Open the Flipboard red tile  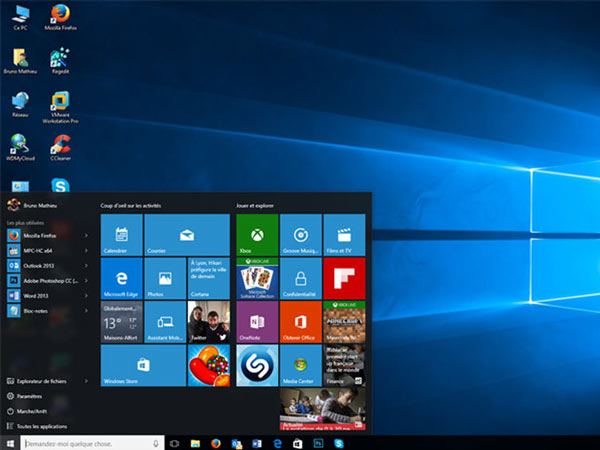[344, 278]
